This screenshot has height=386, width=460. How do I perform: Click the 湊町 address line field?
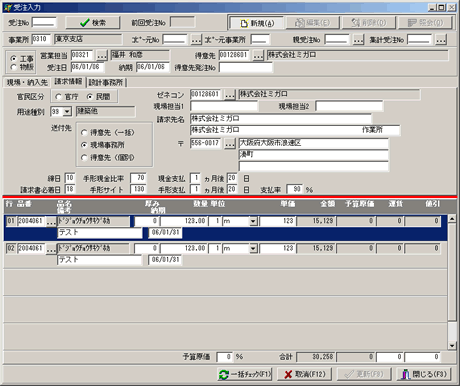(x=313, y=155)
